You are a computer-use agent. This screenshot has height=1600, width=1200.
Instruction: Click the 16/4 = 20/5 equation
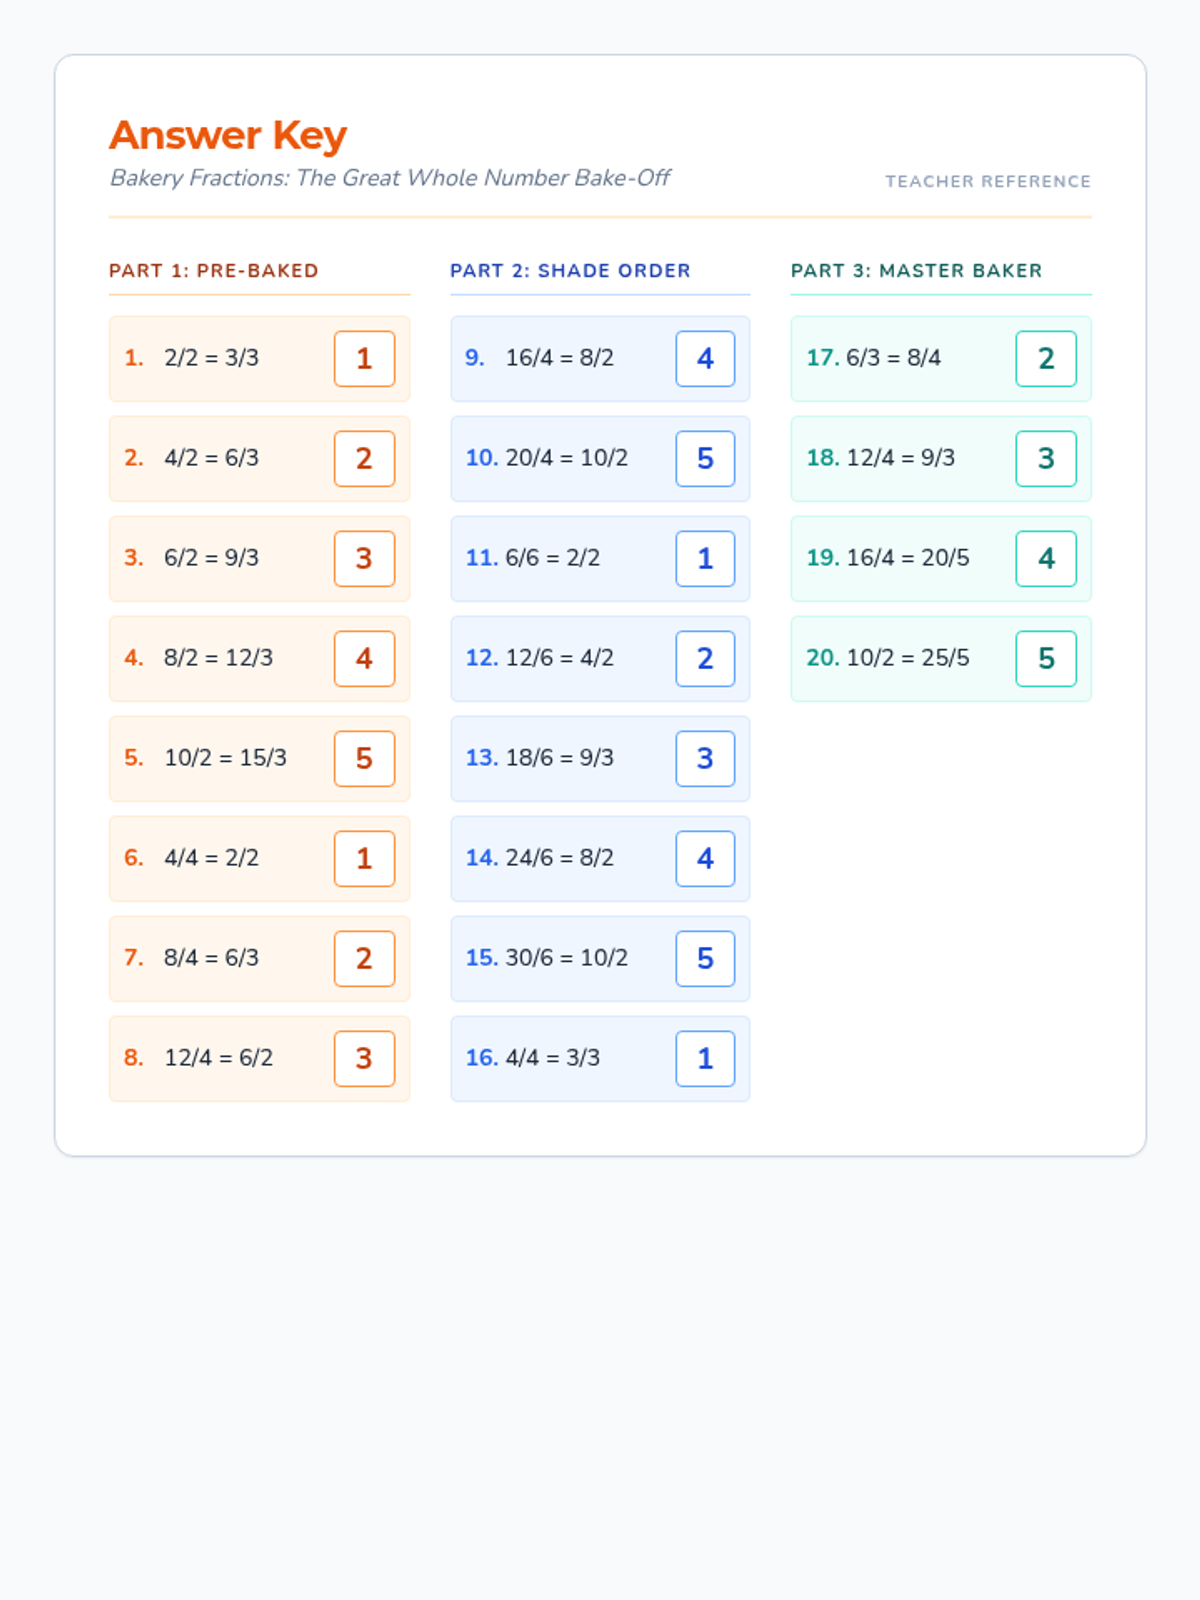click(907, 558)
